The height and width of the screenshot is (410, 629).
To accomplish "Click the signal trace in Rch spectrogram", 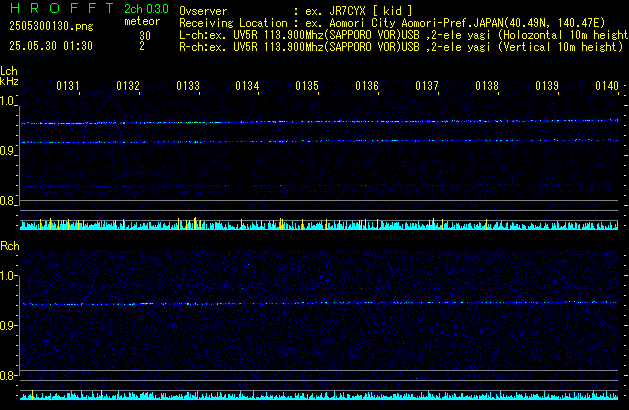I will [320, 303].
